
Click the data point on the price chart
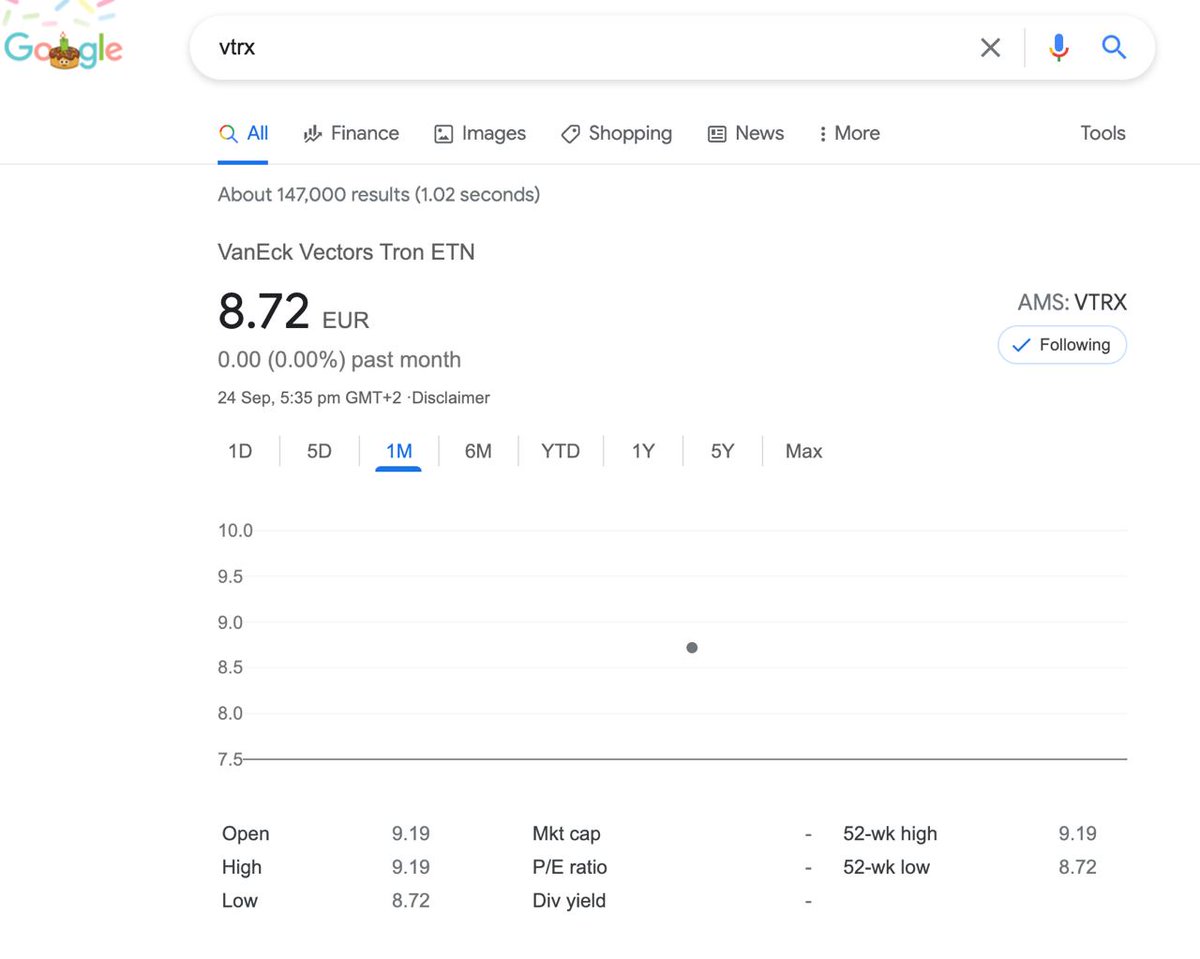pos(692,648)
